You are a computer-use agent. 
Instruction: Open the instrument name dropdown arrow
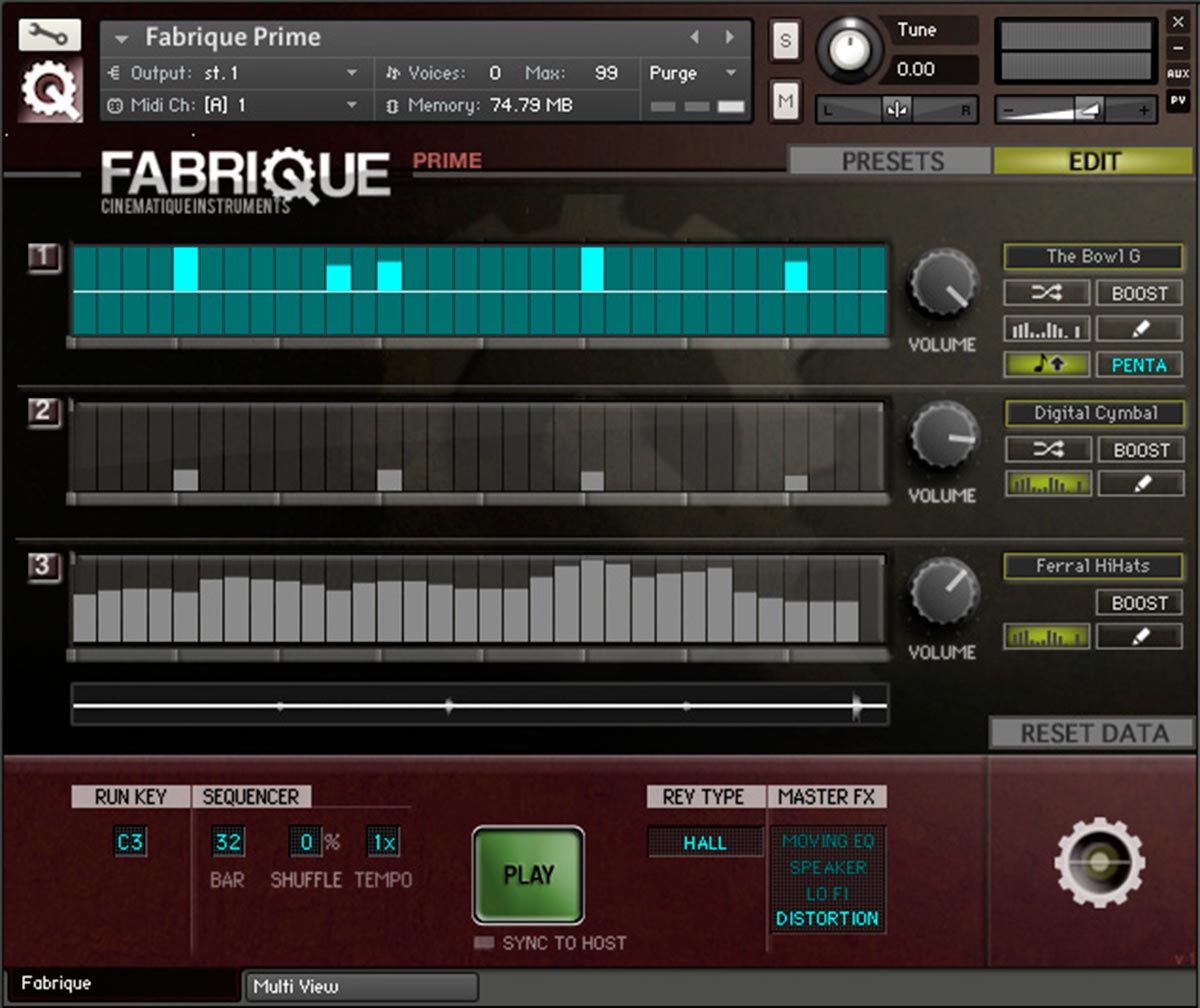122,39
